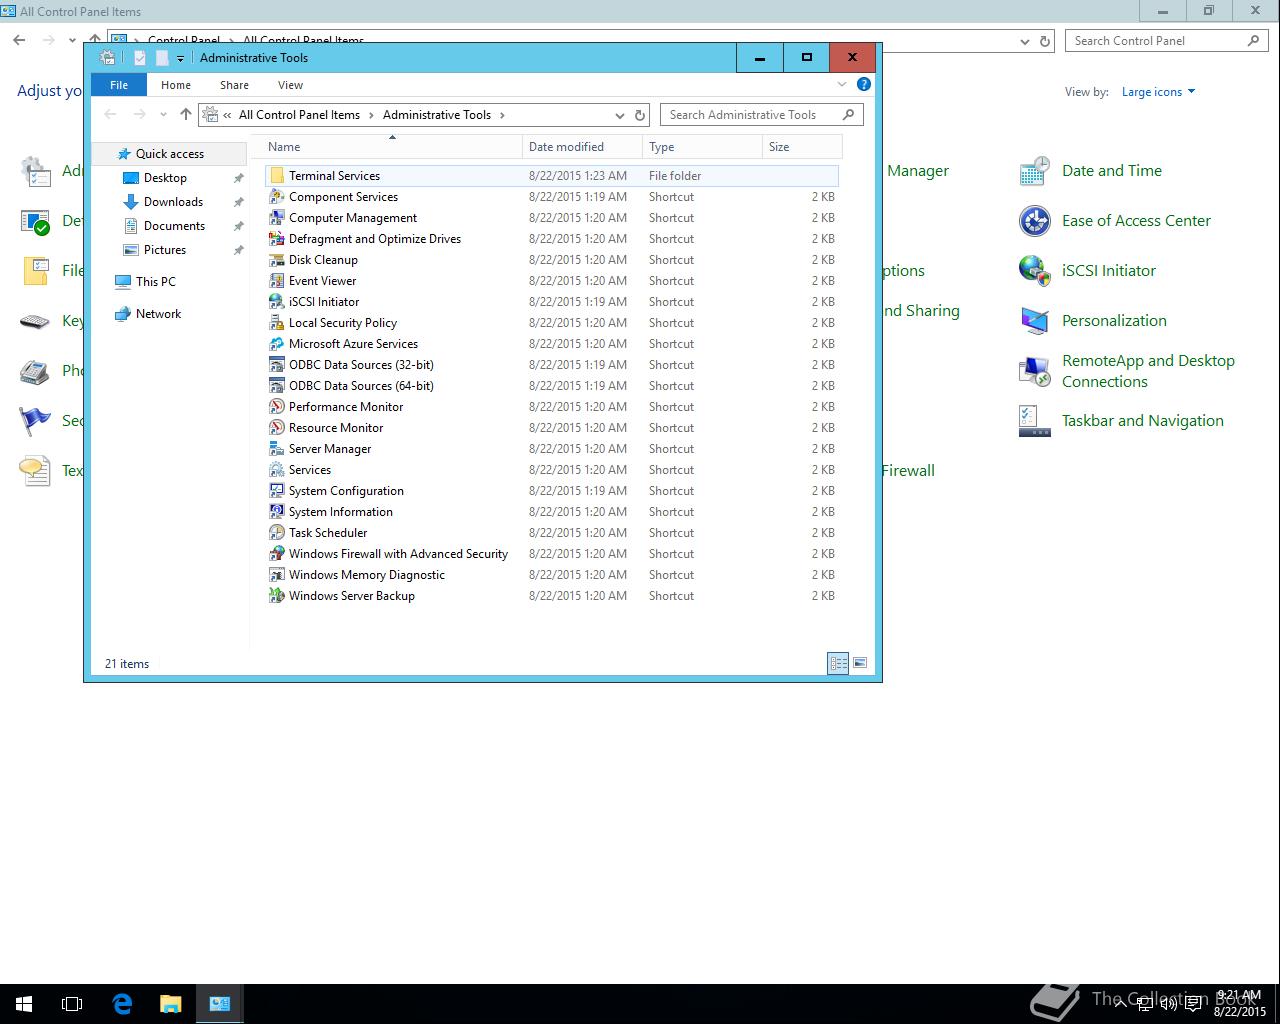This screenshot has width=1280, height=1024.
Task: Open View by Large icons dropdown
Action: 1158,92
